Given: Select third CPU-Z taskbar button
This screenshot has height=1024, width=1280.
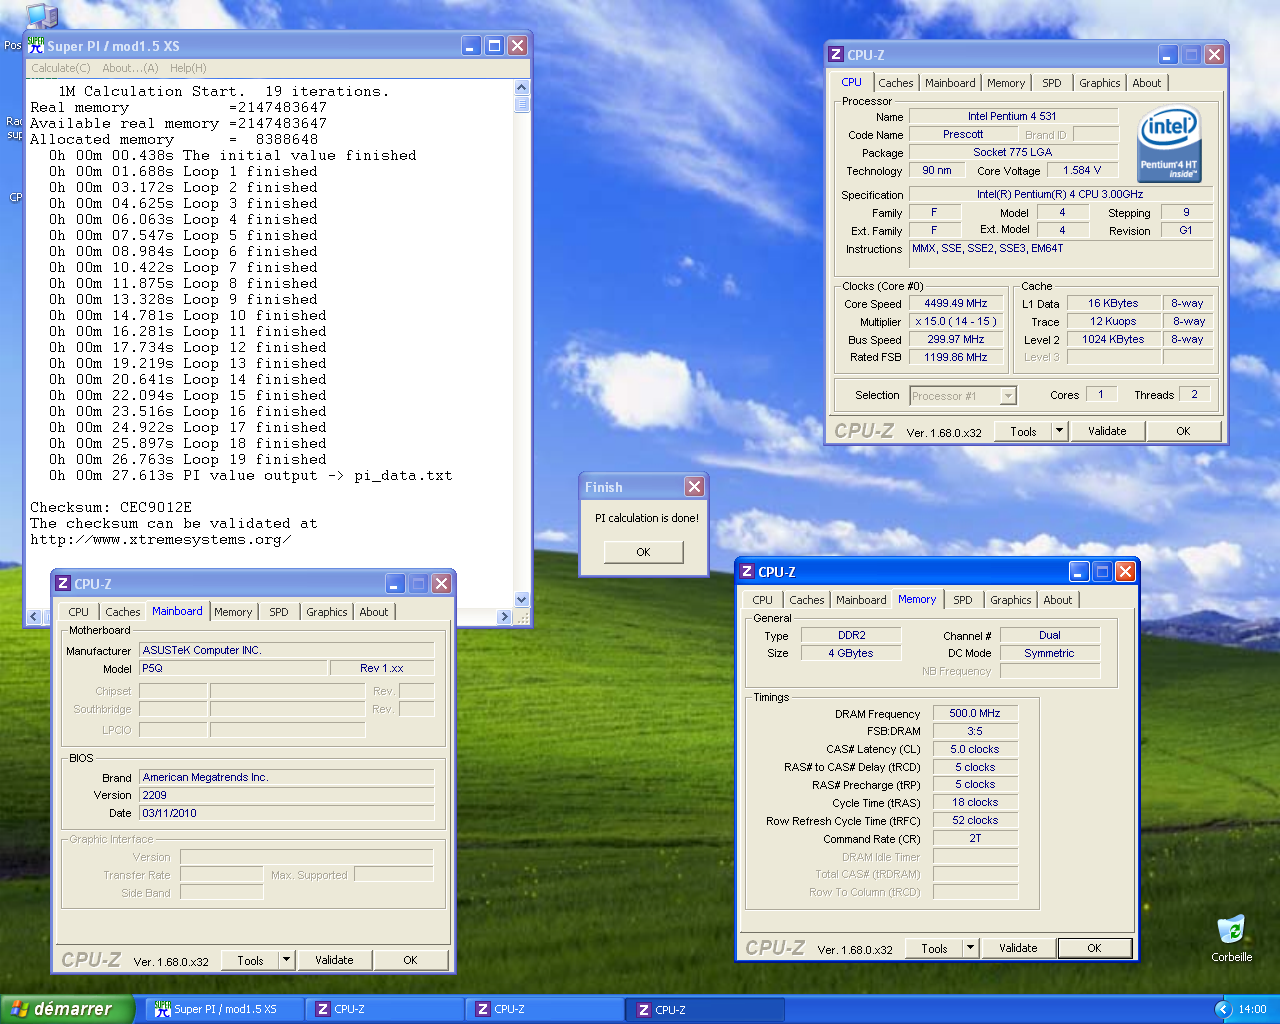Looking at the screenshot, I should pos(705,1010).
